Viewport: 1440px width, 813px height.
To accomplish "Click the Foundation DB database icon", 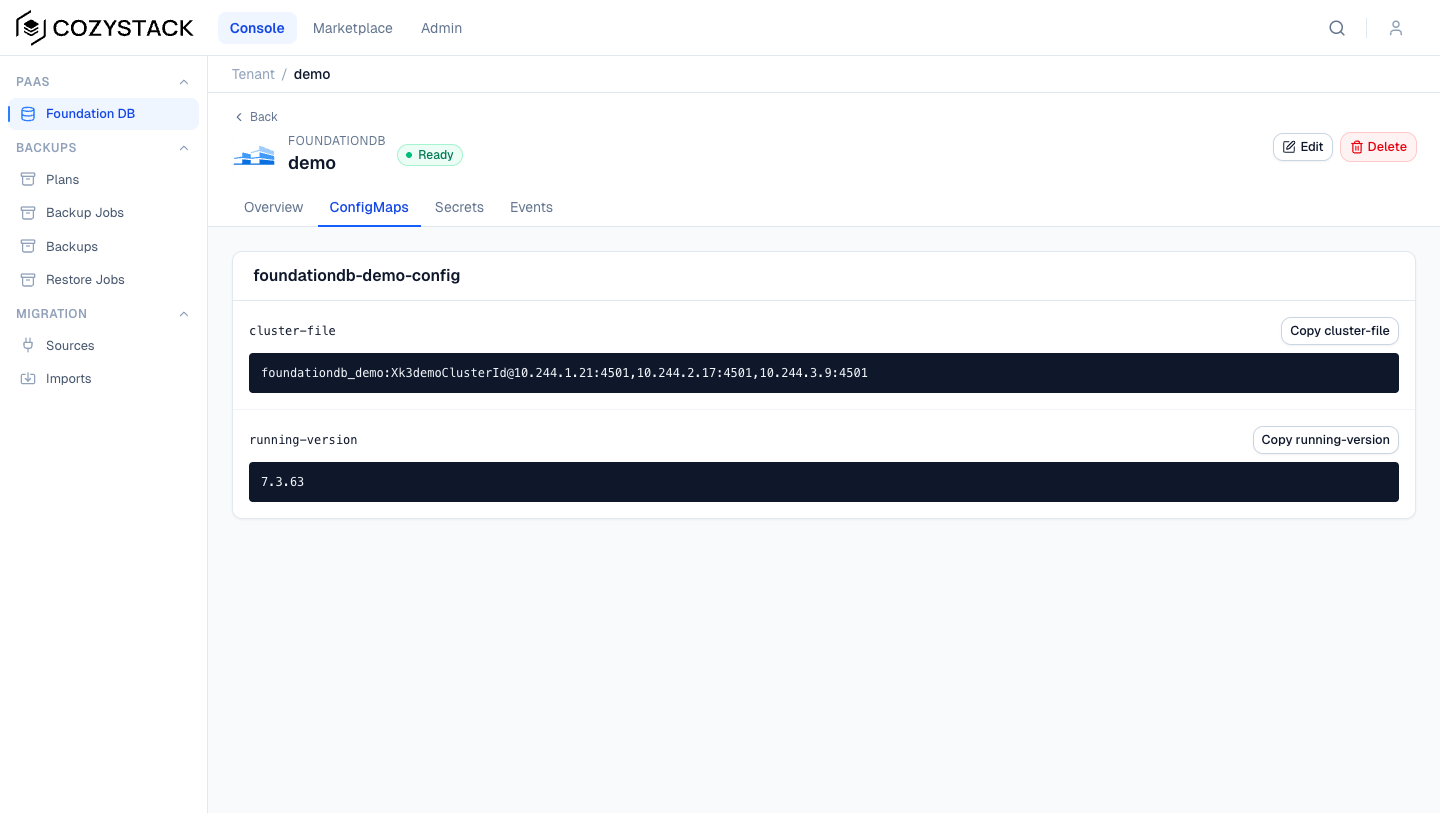I will click(x=28, y=114).
